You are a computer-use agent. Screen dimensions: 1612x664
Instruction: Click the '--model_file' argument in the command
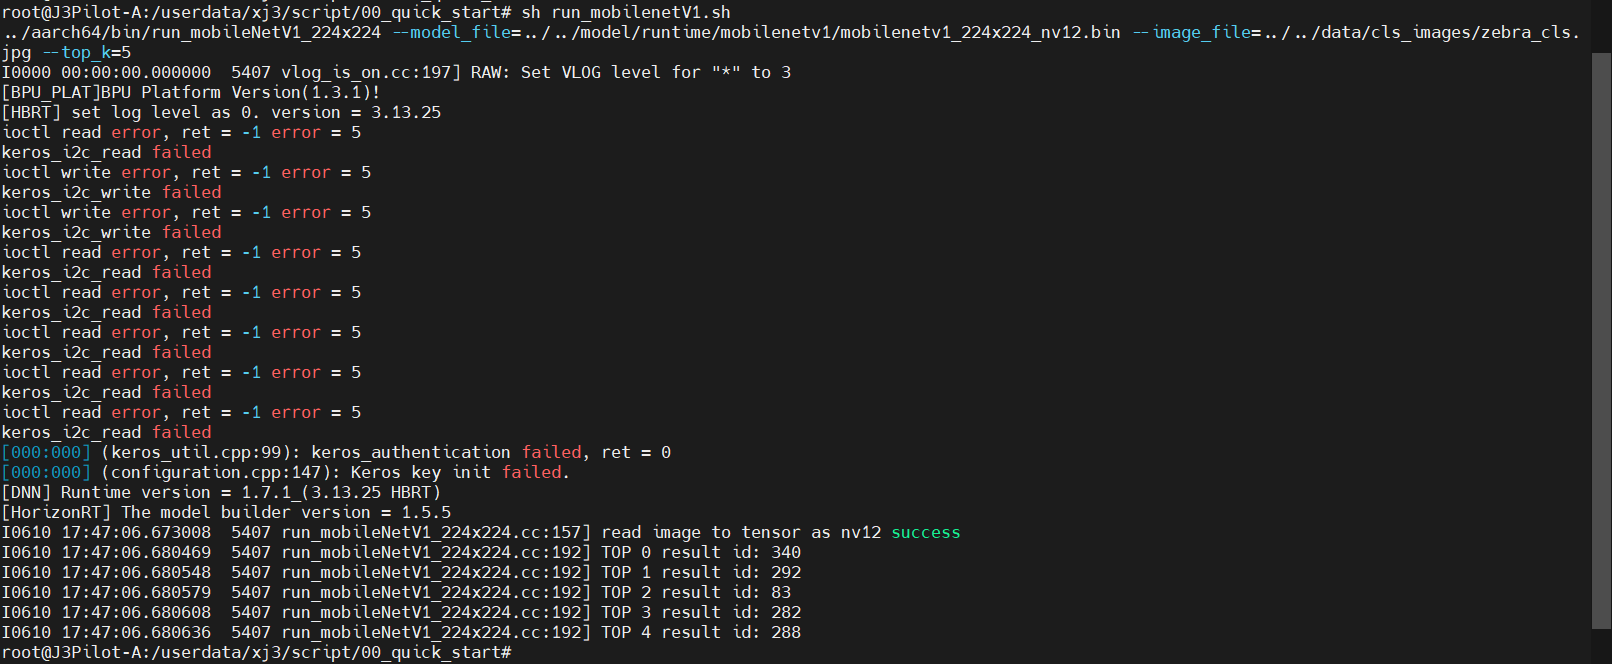click(451, 32)
